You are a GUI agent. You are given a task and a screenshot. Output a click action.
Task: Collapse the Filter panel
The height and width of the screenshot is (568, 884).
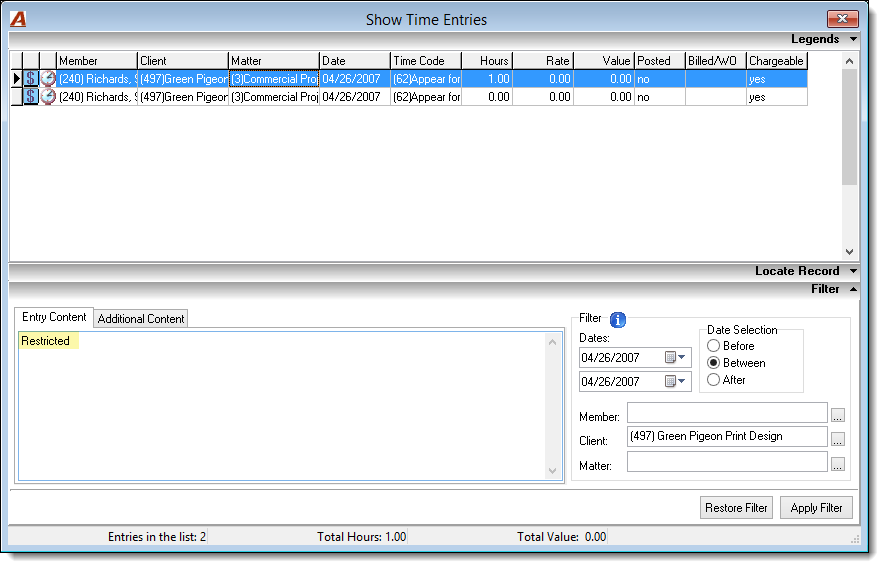[x=853, y=289]
